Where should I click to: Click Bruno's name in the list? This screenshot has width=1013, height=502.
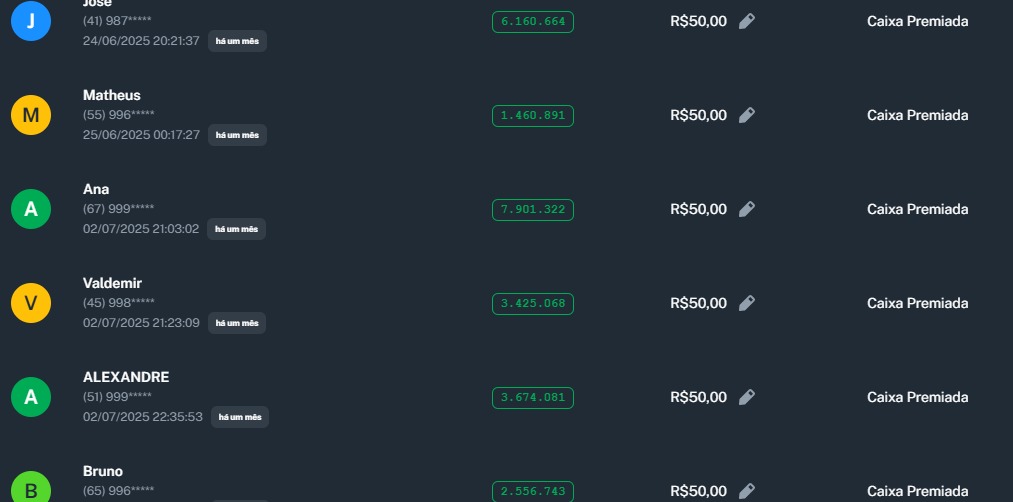[x=103, y=471]
